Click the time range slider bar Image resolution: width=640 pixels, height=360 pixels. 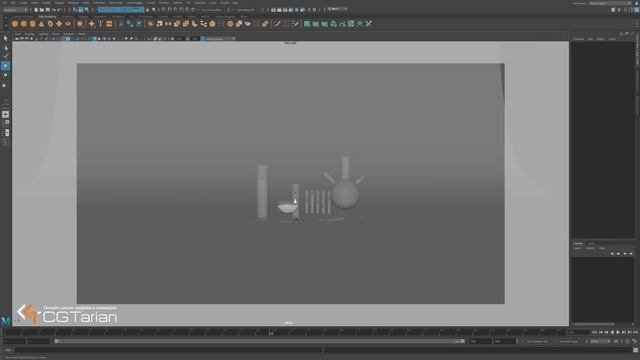[x=260, y=341]
